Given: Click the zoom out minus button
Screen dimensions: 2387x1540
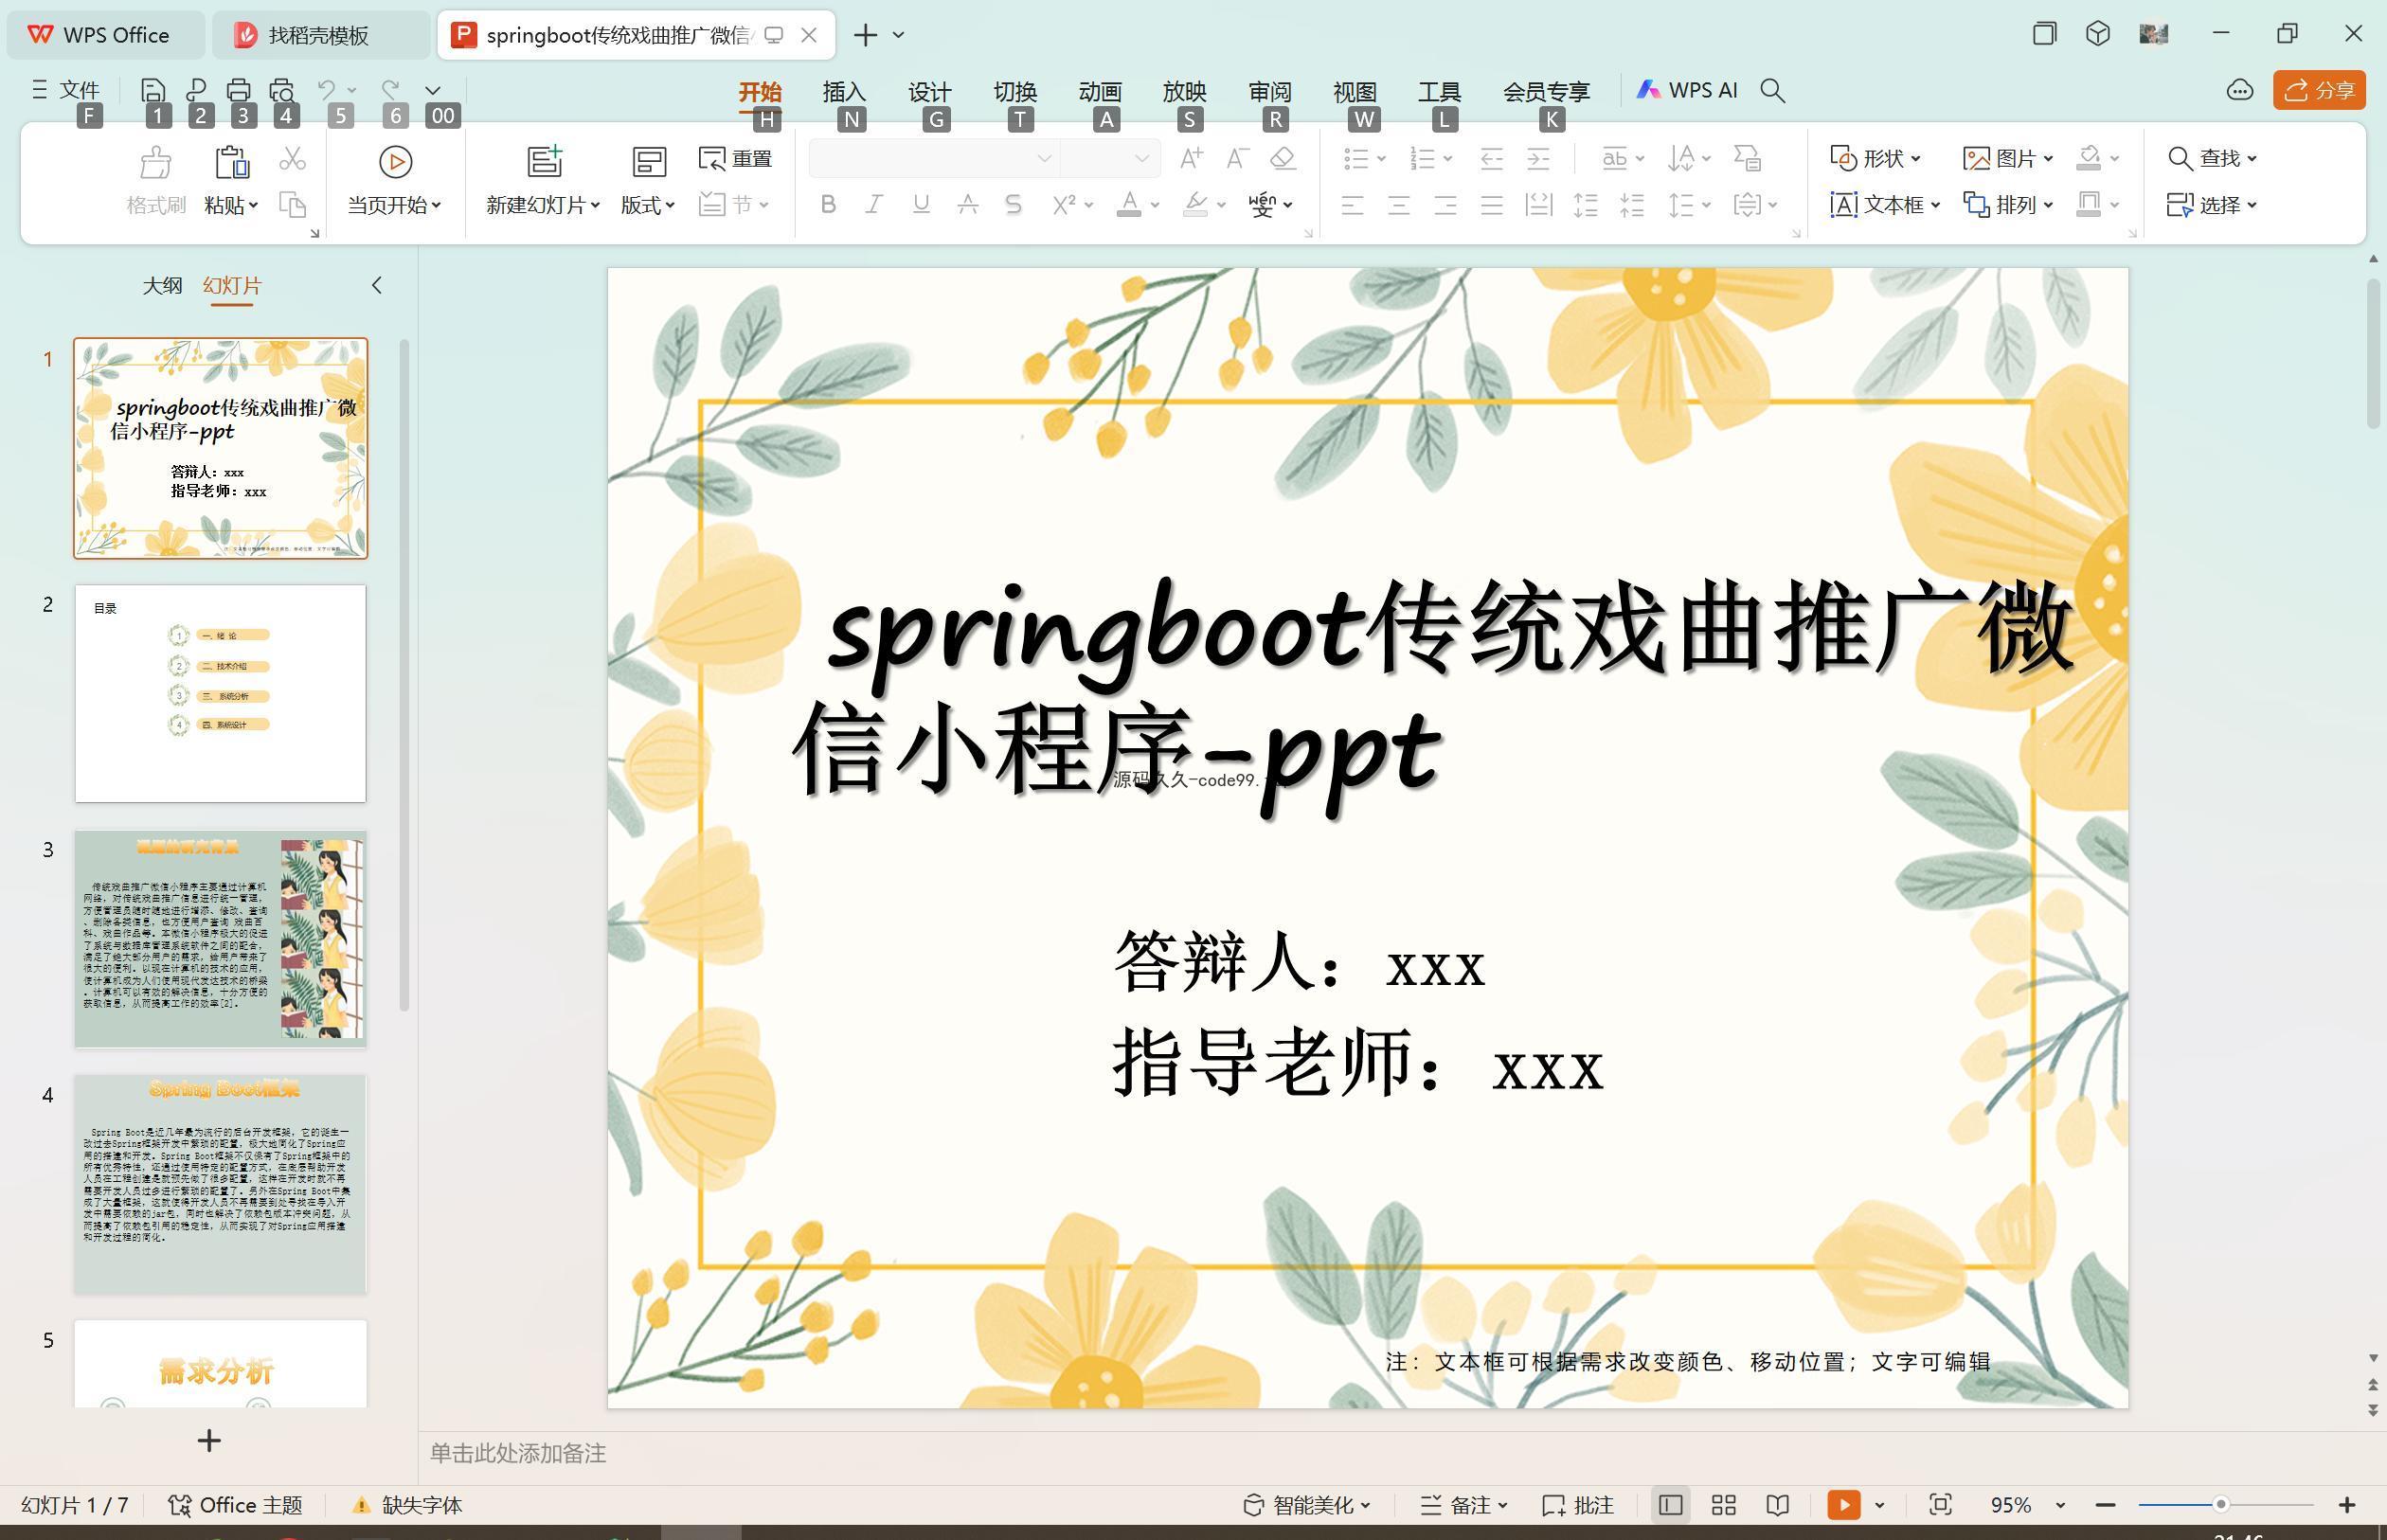Looking at the screenshot, I should (x=2105, y=1504).
